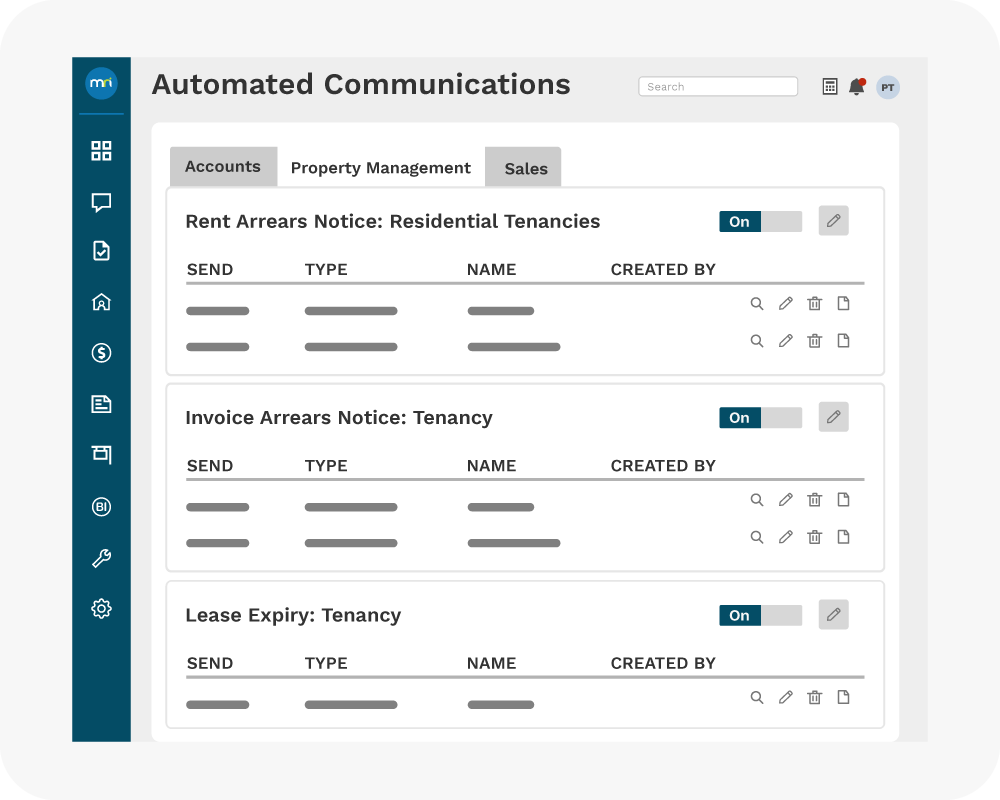Toggle Rent Arrears Notice On switch

[x=760, y=222]
